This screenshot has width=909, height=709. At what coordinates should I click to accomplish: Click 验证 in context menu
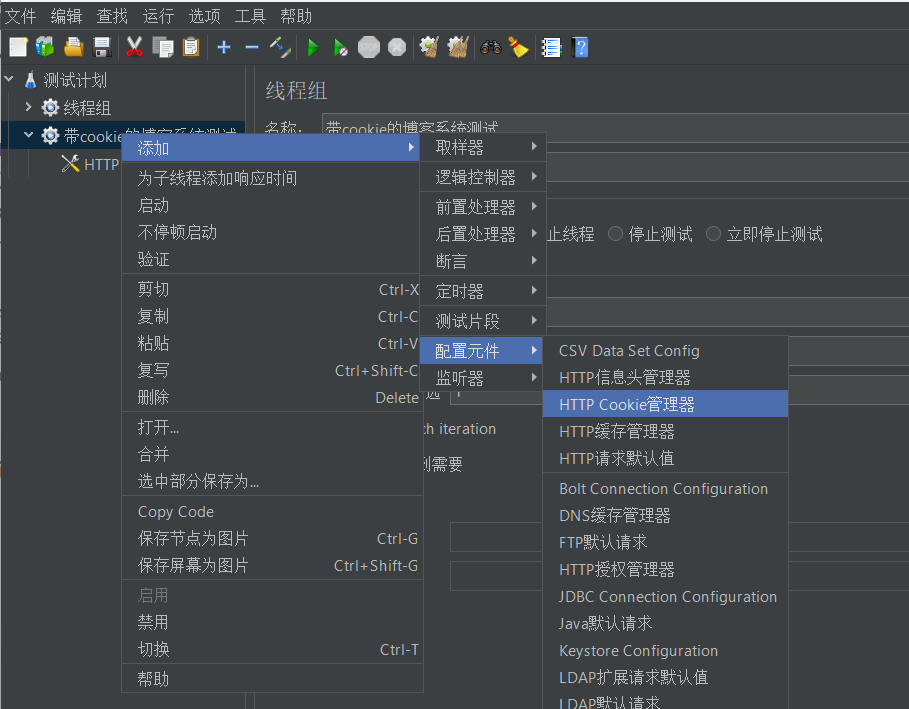point(272,259)
